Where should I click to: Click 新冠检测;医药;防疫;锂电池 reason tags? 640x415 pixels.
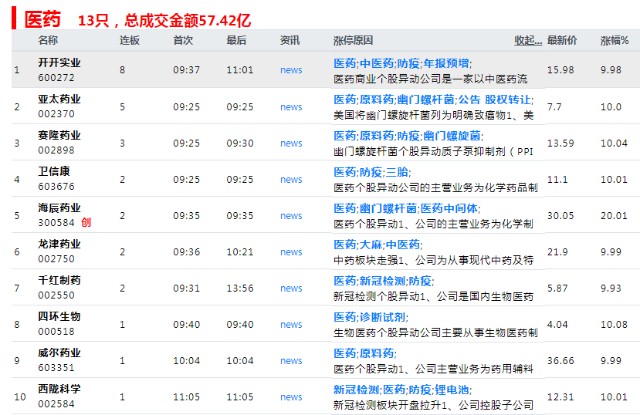(402, 390)
